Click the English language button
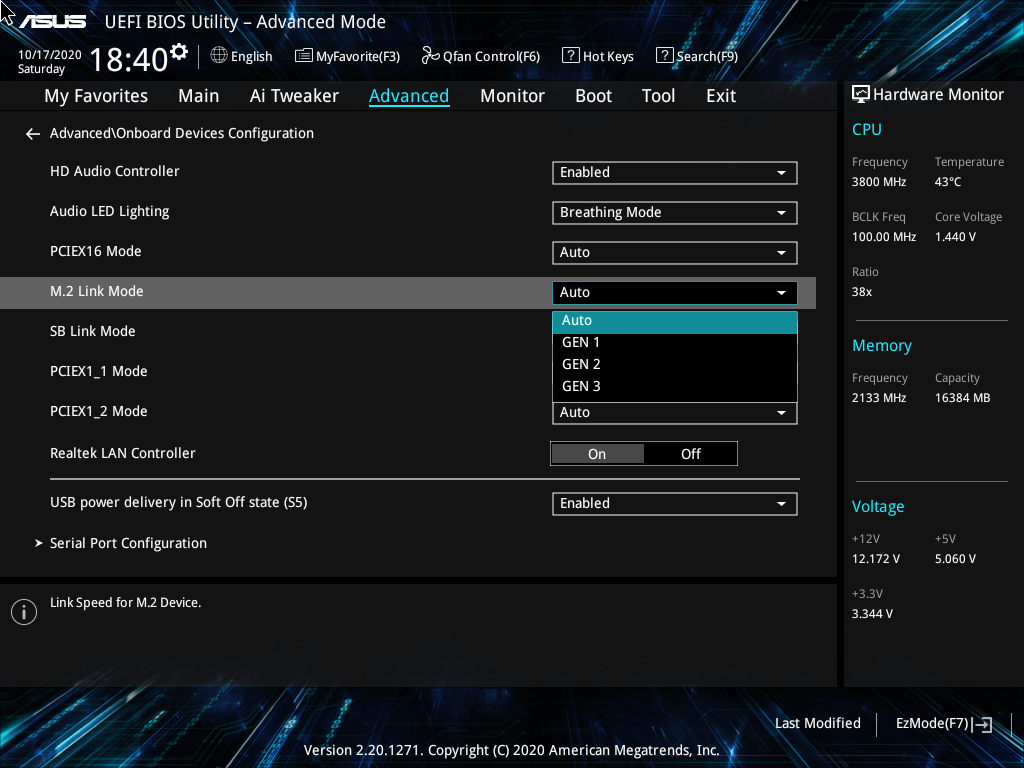The width and height of the screenshot is (1024, 768). pos(242,56)
